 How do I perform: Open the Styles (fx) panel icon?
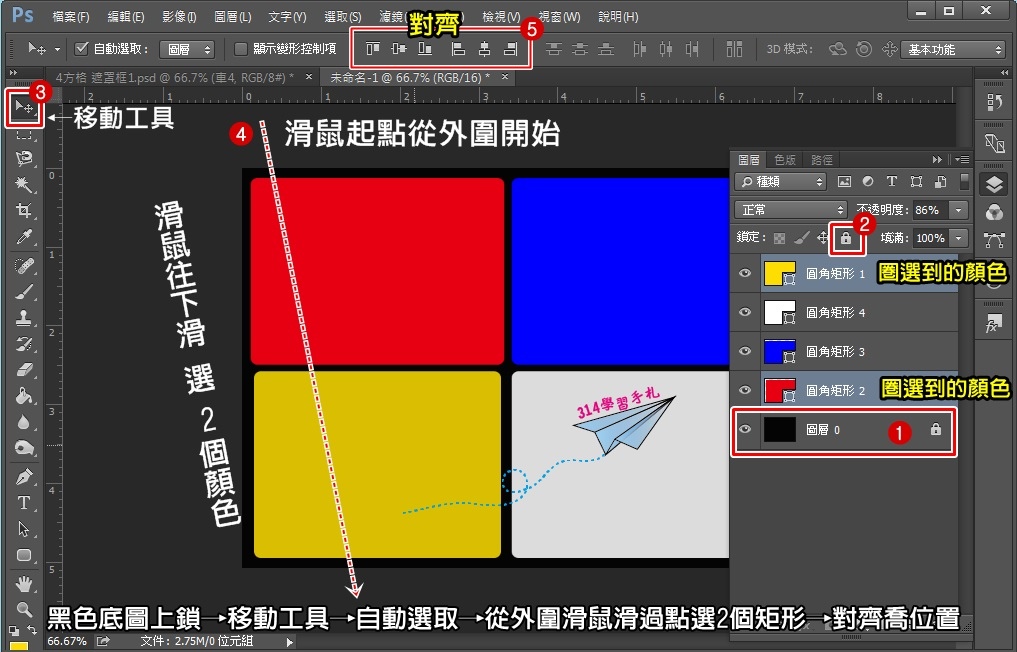click(994, 324)
